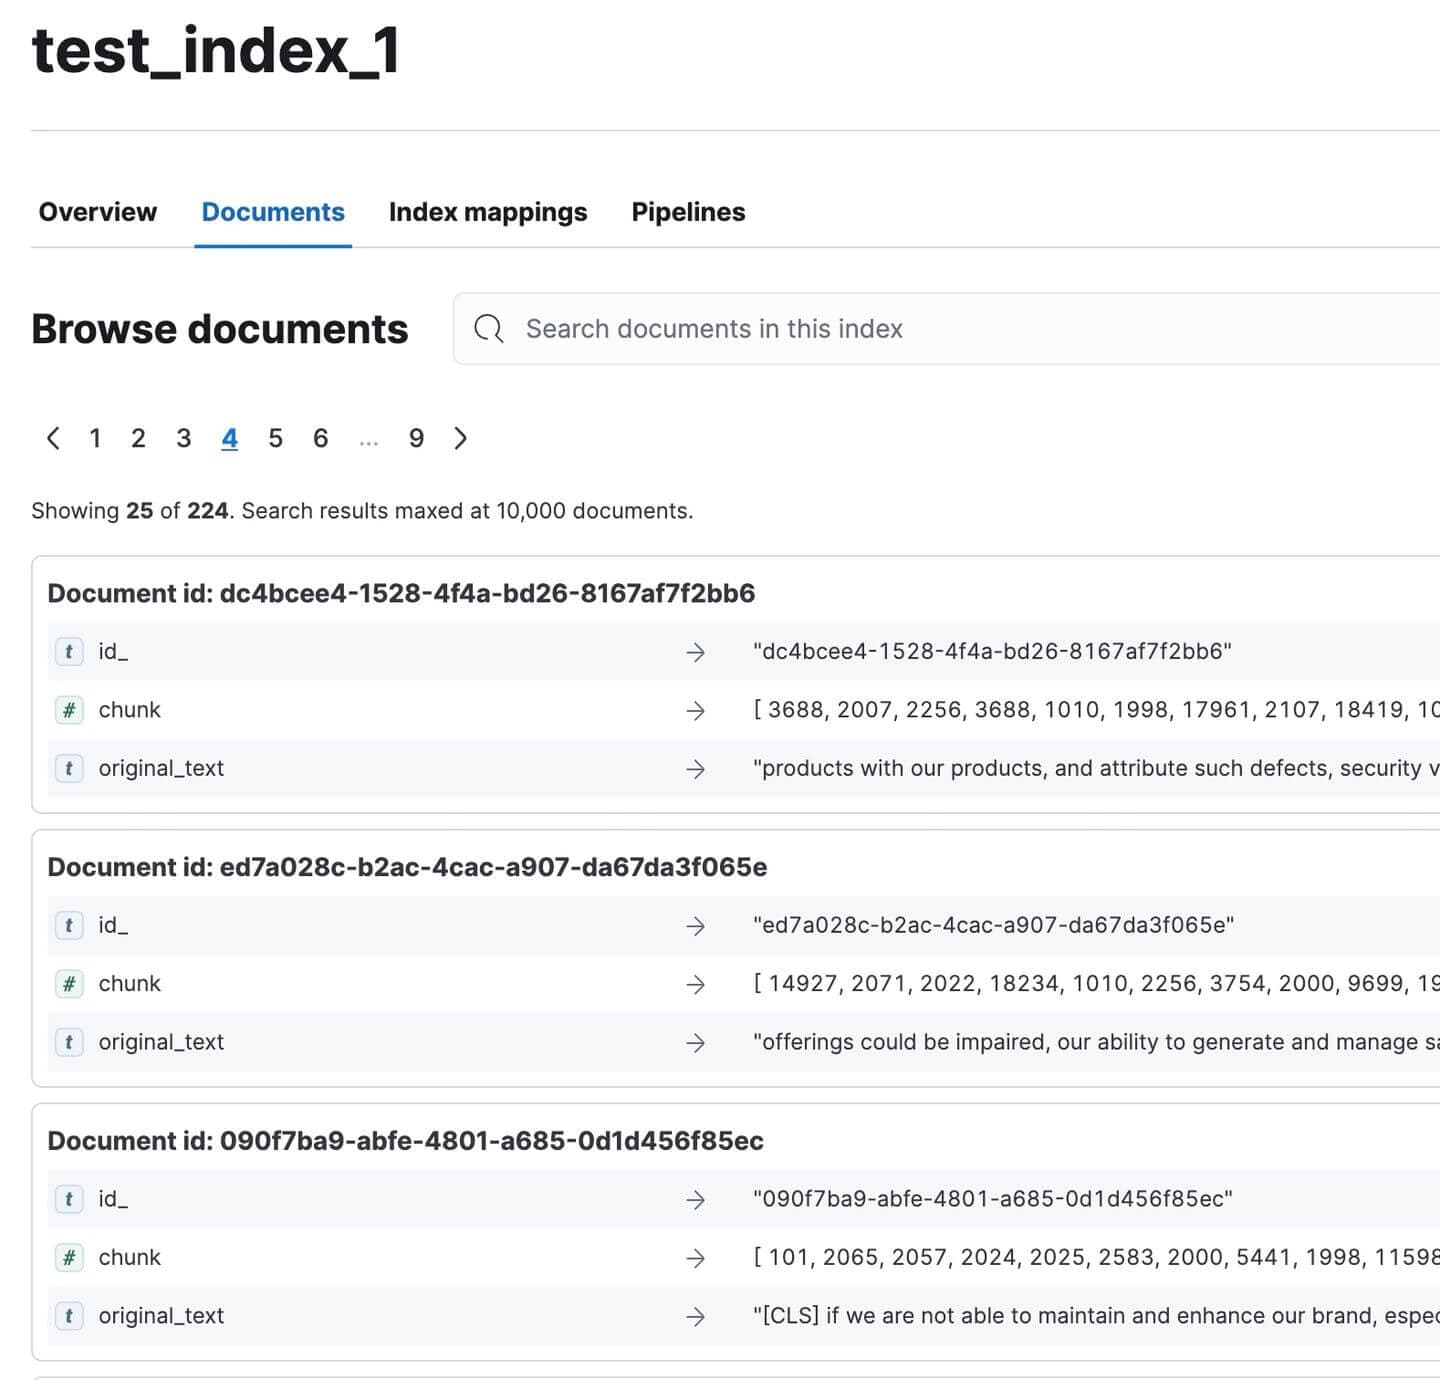Go to page 2 in pagination
The image size is (1440, 1380).
[x=138, y=438]
